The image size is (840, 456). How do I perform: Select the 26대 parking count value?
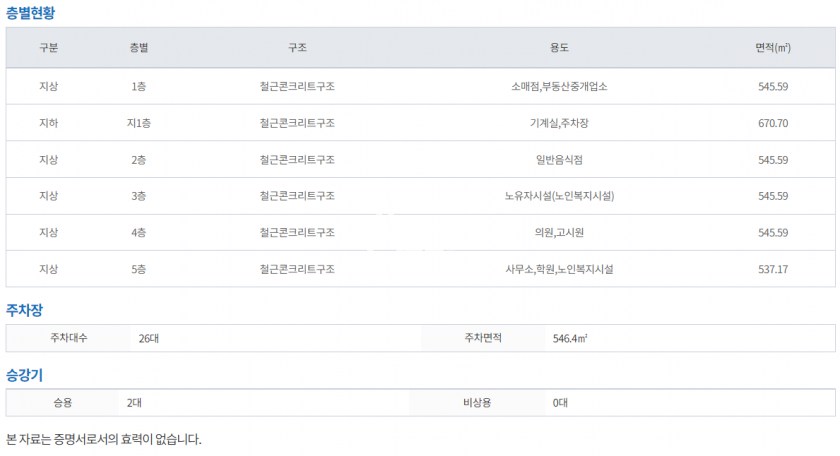(148, 339)
